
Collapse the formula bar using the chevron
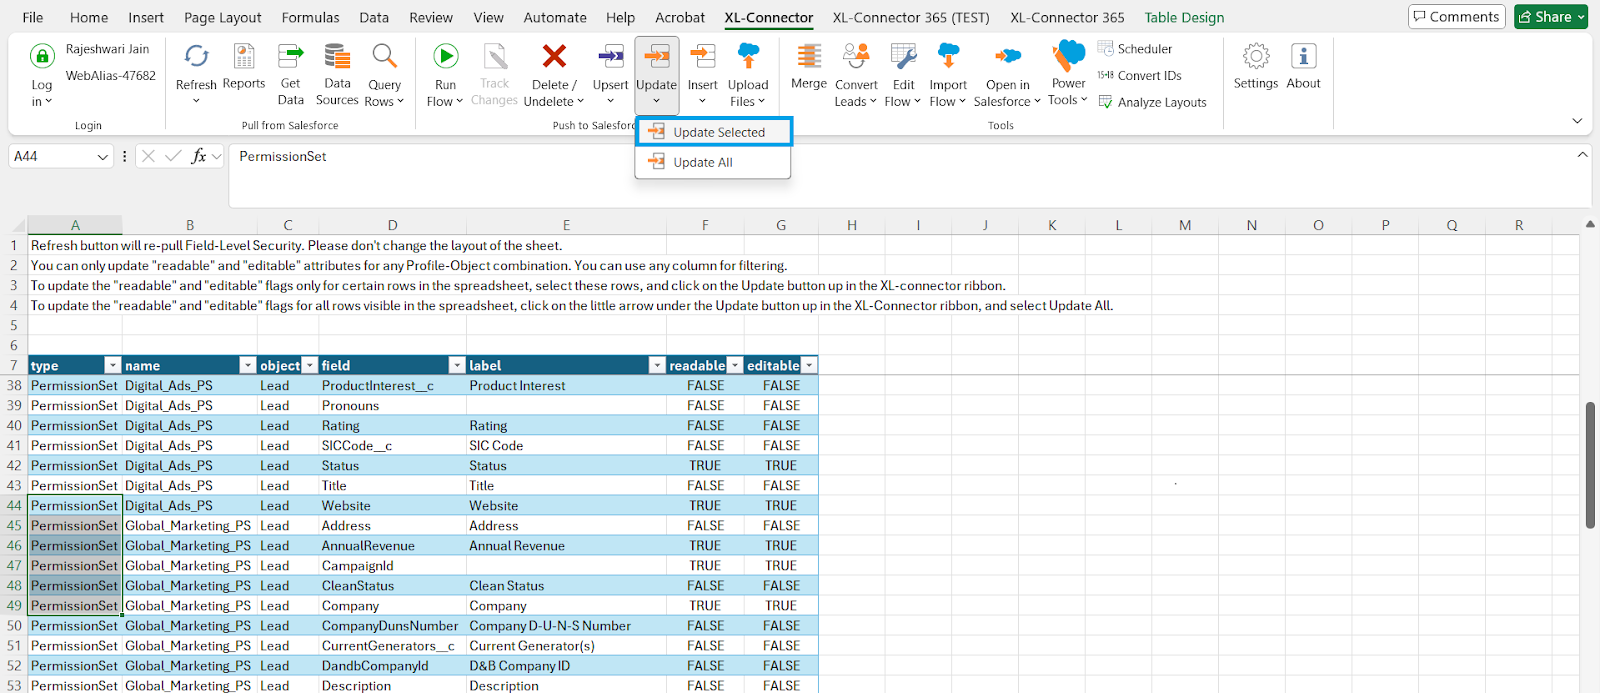[1582, 155]
